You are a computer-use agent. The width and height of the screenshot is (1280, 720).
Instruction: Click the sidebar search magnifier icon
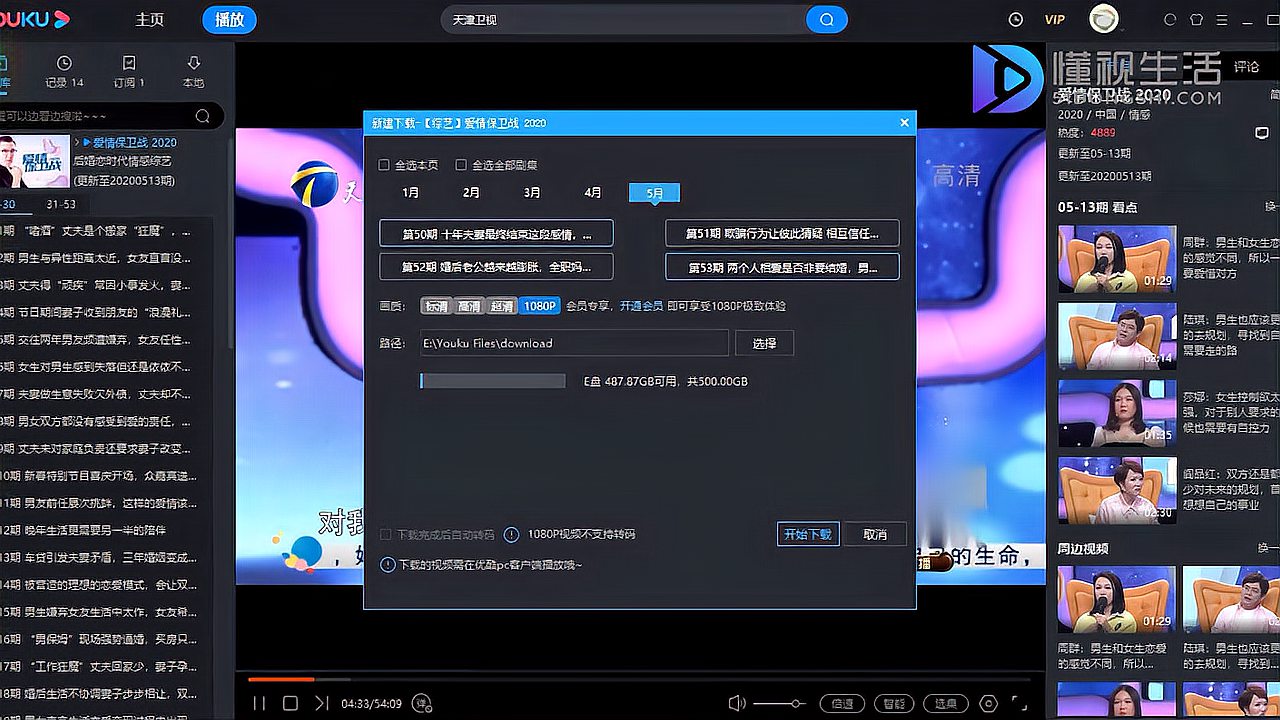(x=203, y=116)
